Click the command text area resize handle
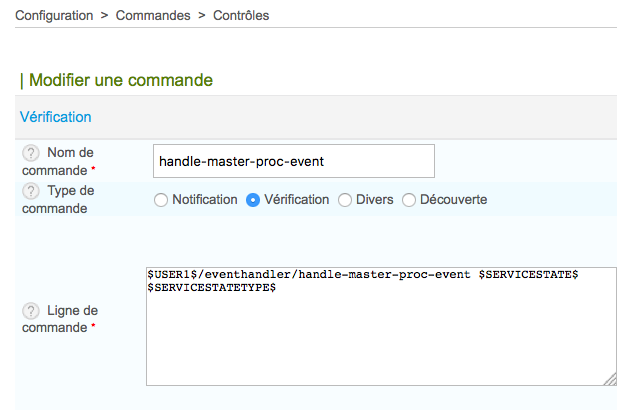This screenshot has height=410, width=617. tap(610, 379)
